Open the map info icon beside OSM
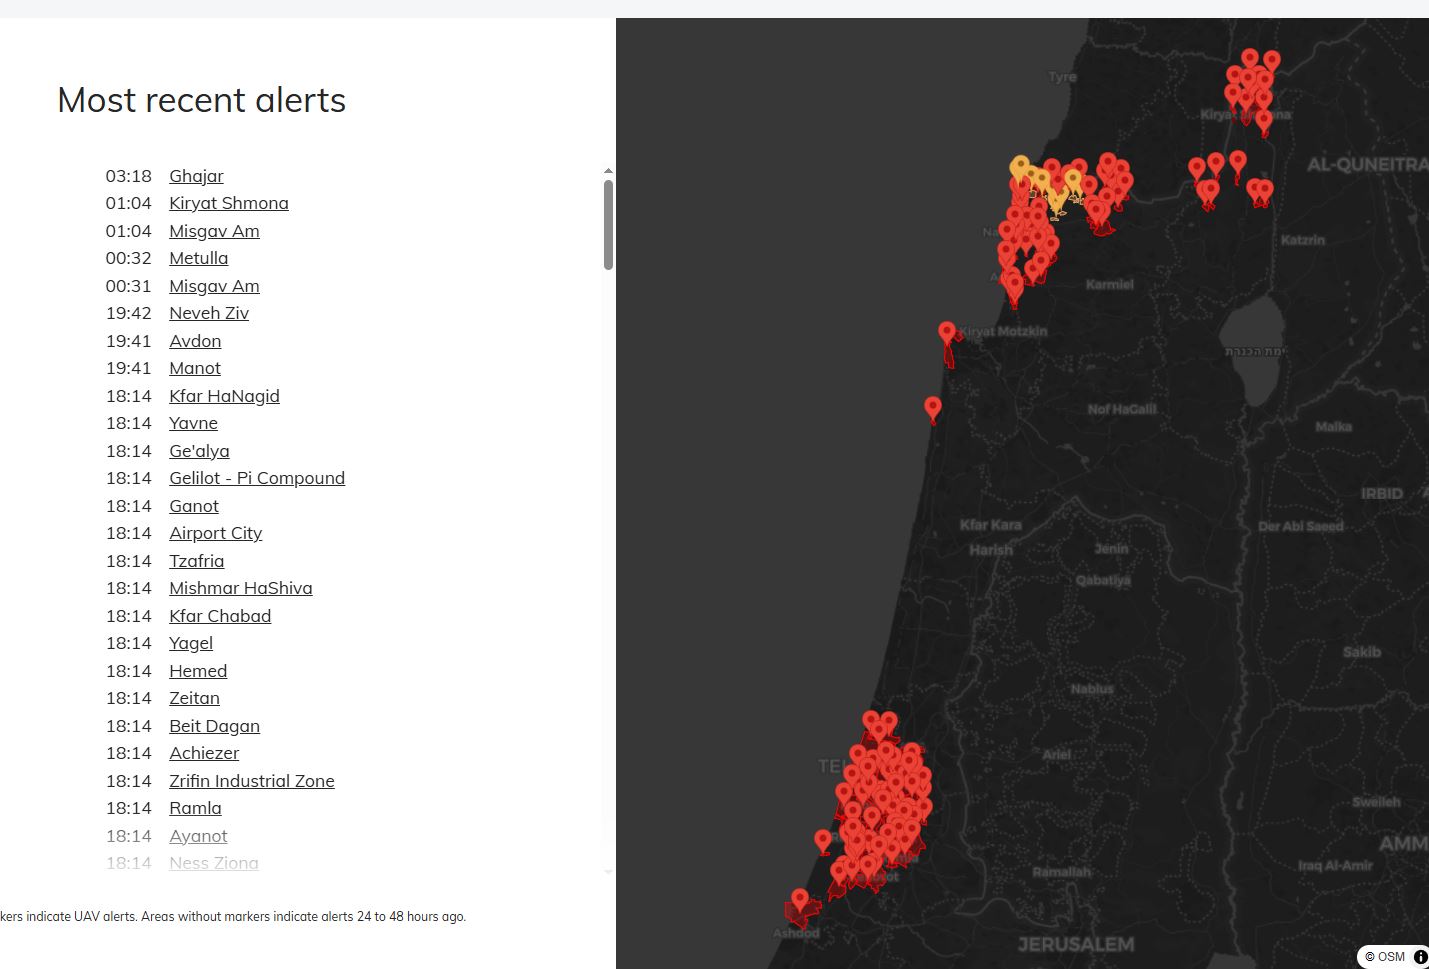The width and height of the screenshot is (1429, 969). 1420,957
